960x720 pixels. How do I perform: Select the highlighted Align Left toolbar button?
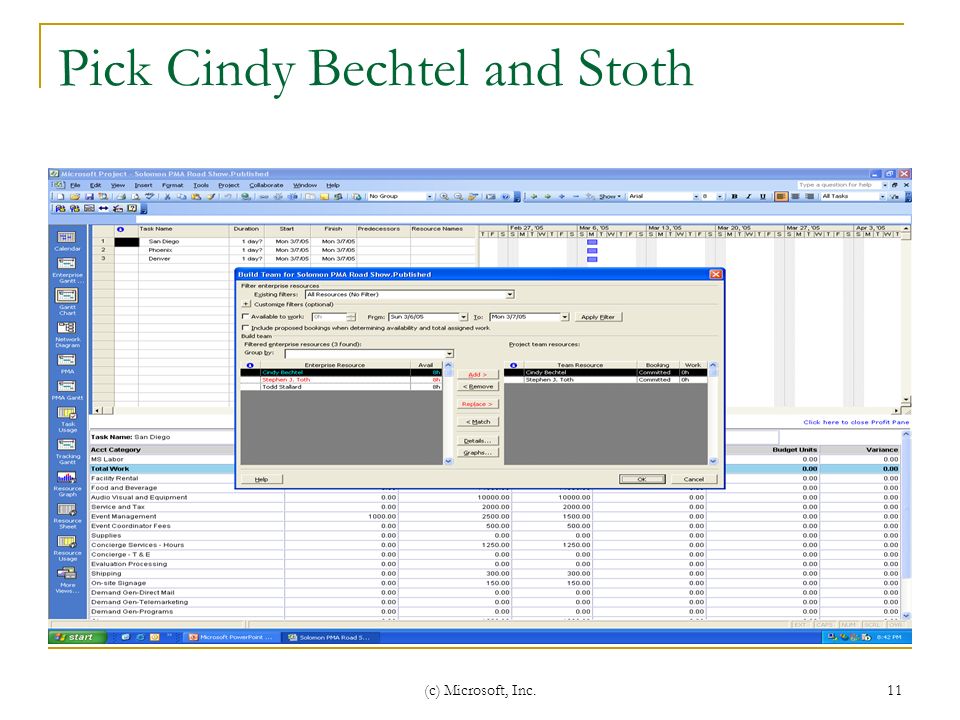[781, 197]
